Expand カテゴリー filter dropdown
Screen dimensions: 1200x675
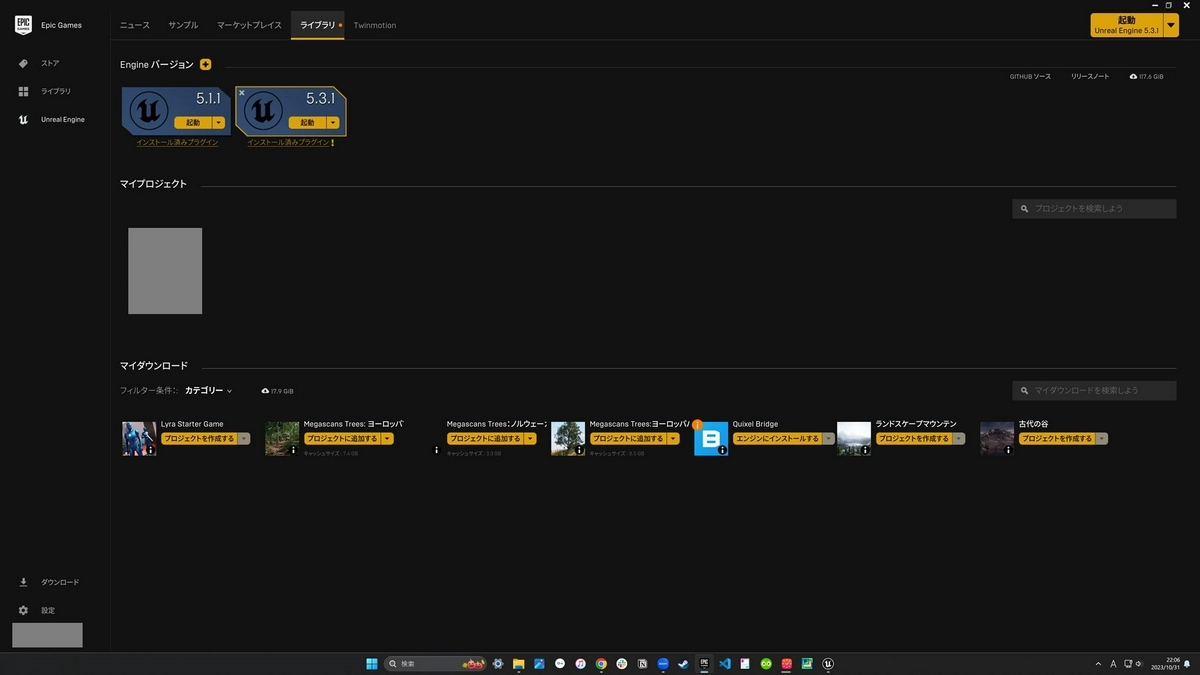click(208, 390)
